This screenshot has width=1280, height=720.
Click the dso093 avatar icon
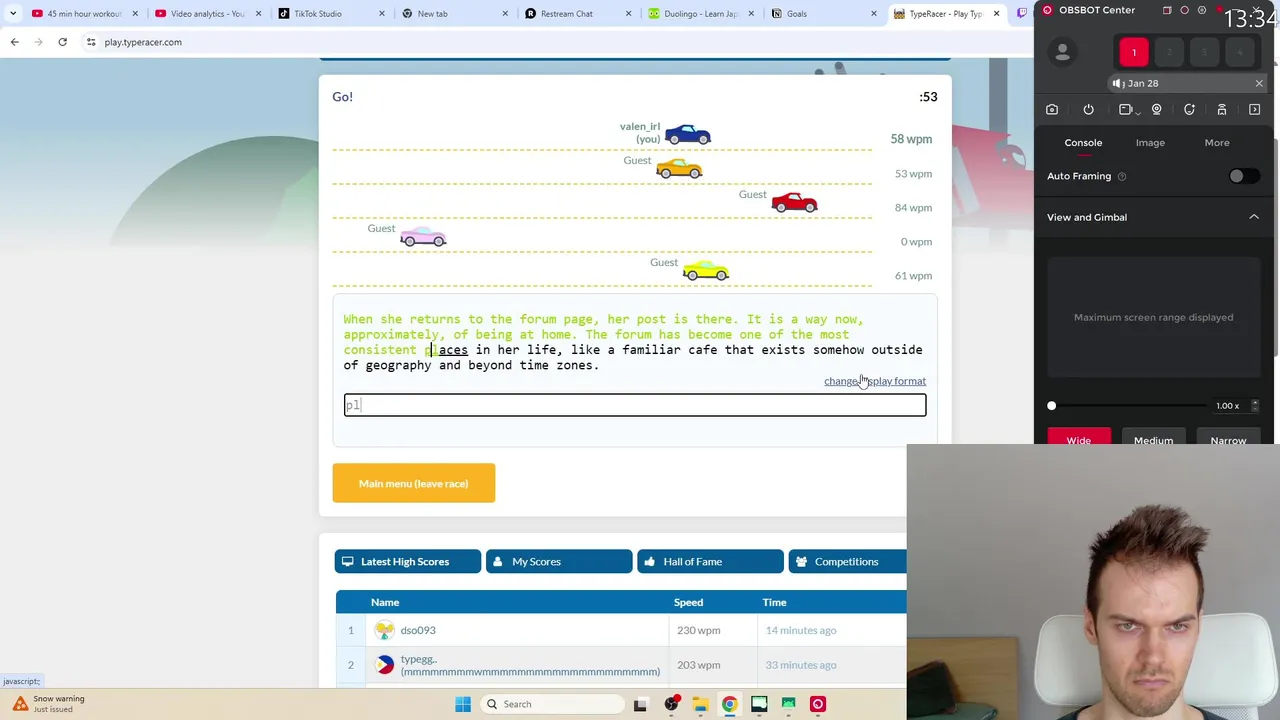tap(385, 630)
